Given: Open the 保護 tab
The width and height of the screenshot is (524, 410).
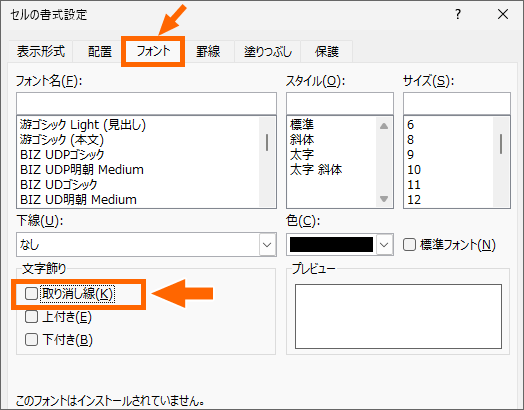Looking at the screenshot, I should pyautogui.click(x=326, y=51).
